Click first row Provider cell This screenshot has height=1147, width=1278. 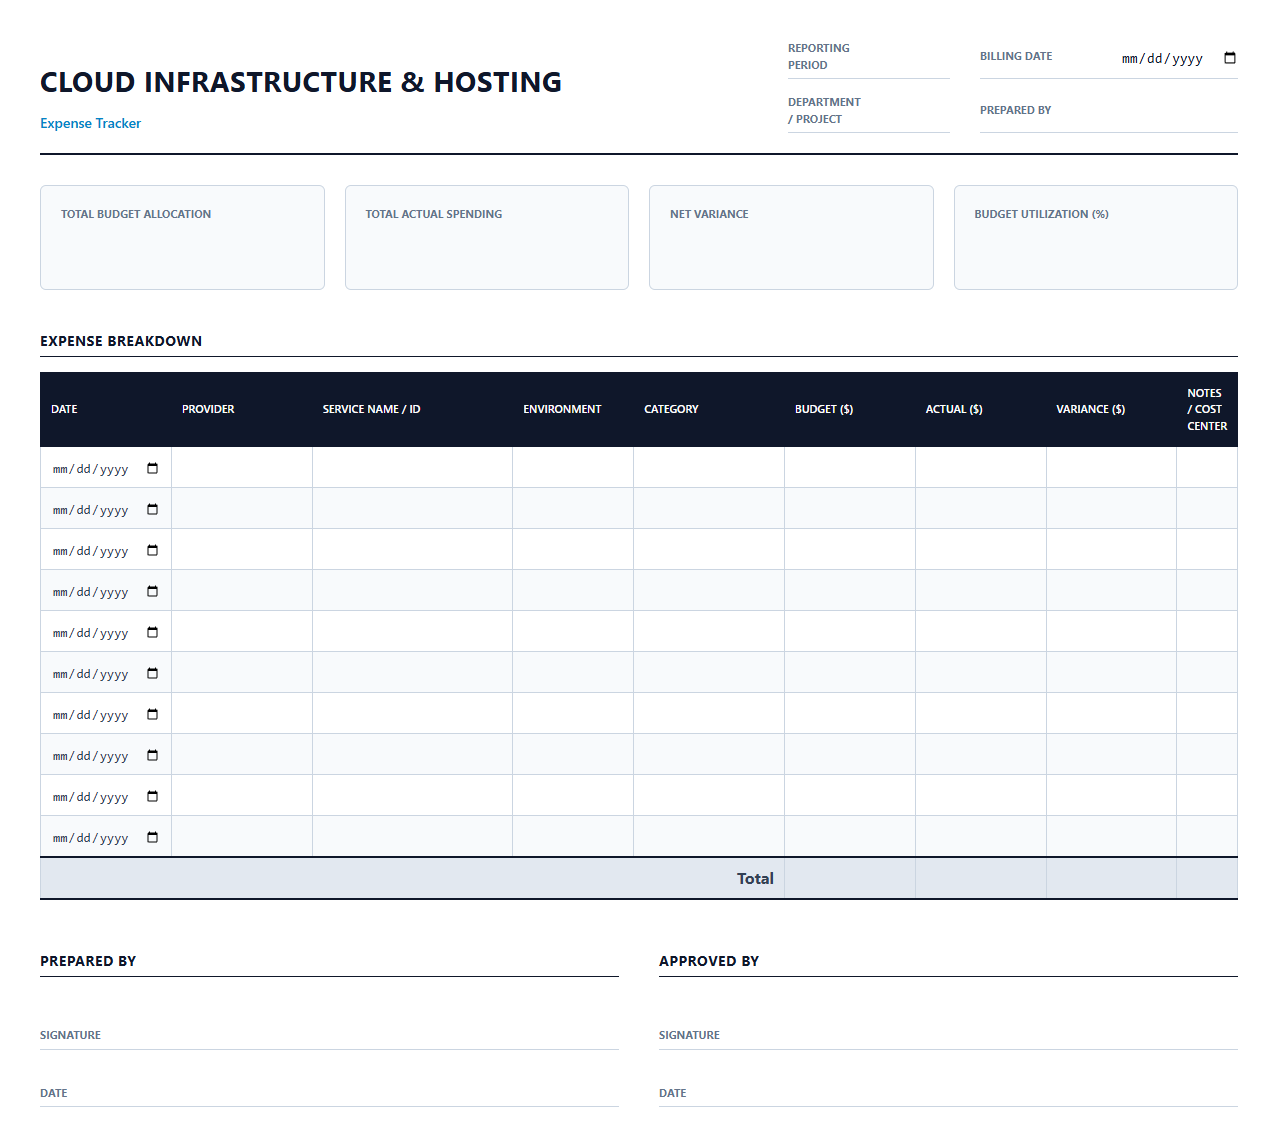242,468
